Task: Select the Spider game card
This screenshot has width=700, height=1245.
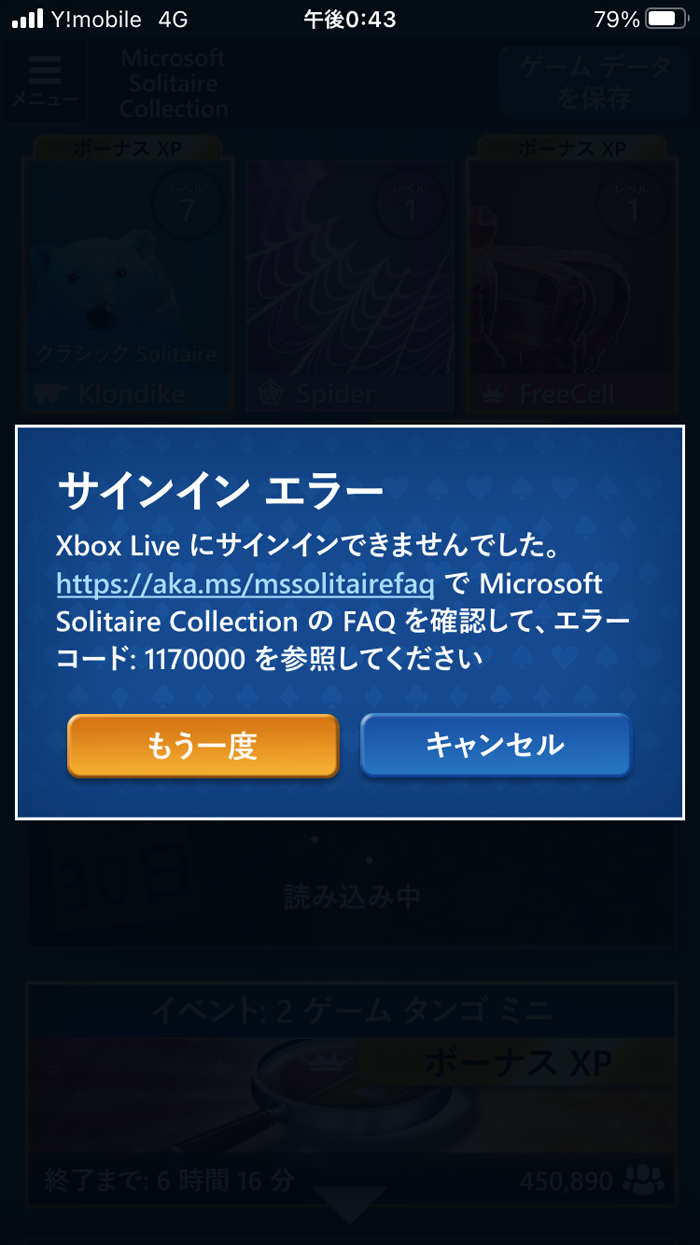Action: [x=349, y=285]
